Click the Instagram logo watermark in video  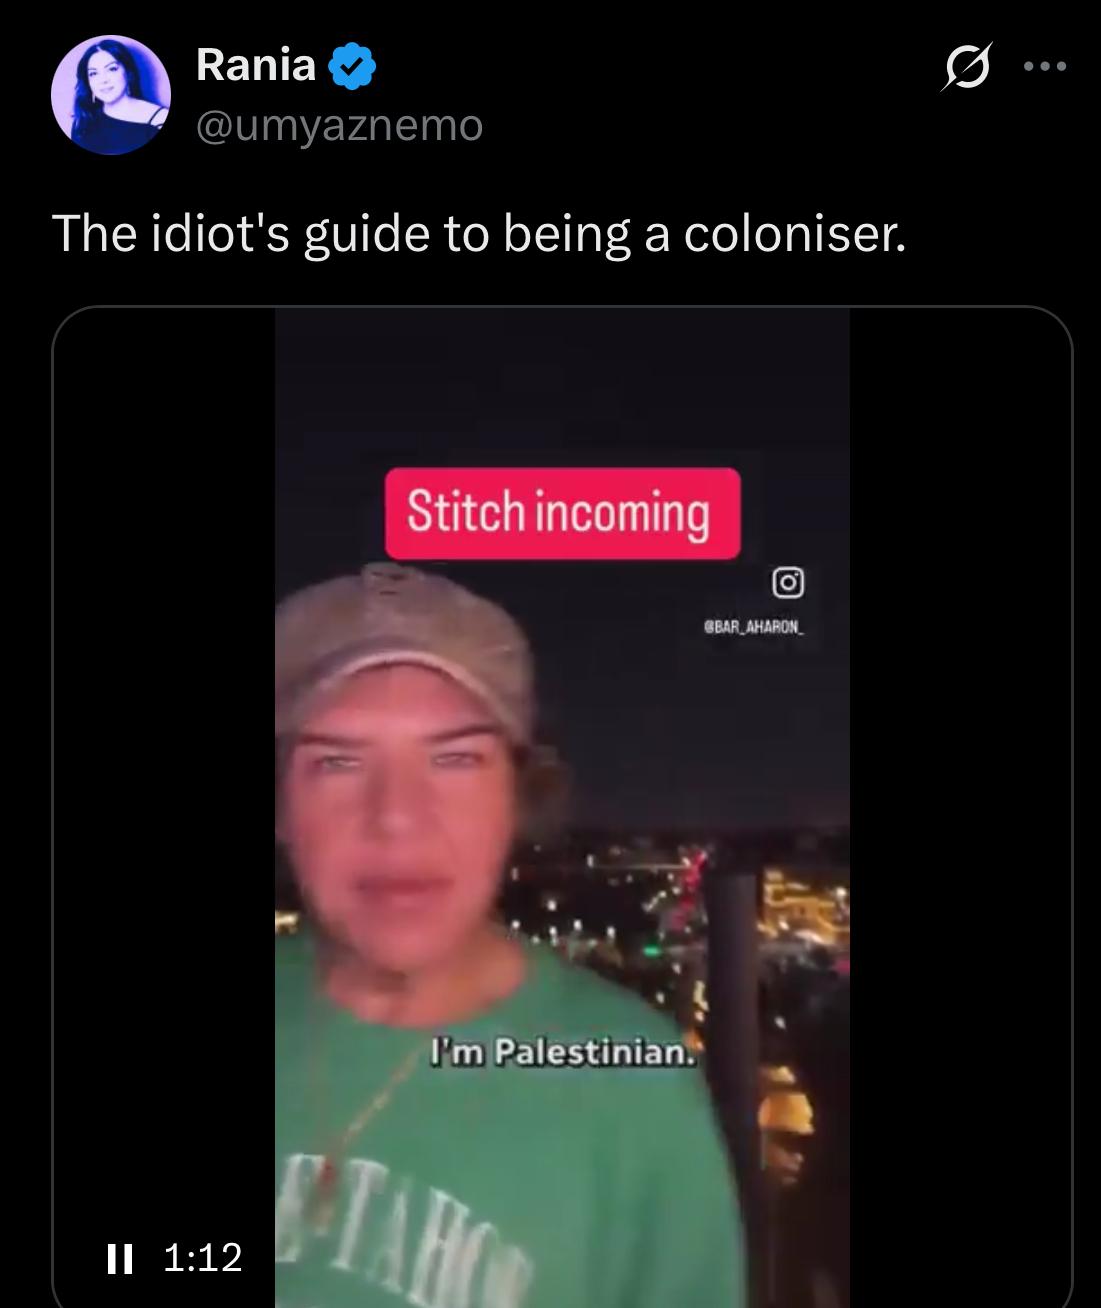[x=788, y=582]
